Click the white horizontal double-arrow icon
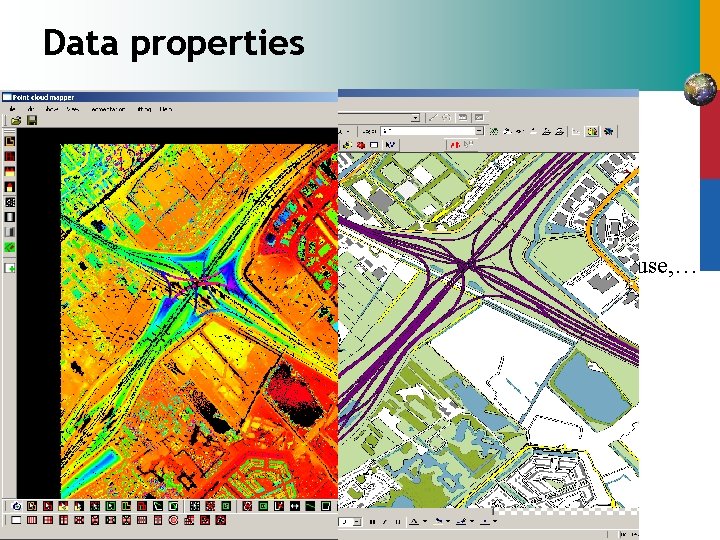The width and height of the screenshot is (720, 540). pos(295,506)
